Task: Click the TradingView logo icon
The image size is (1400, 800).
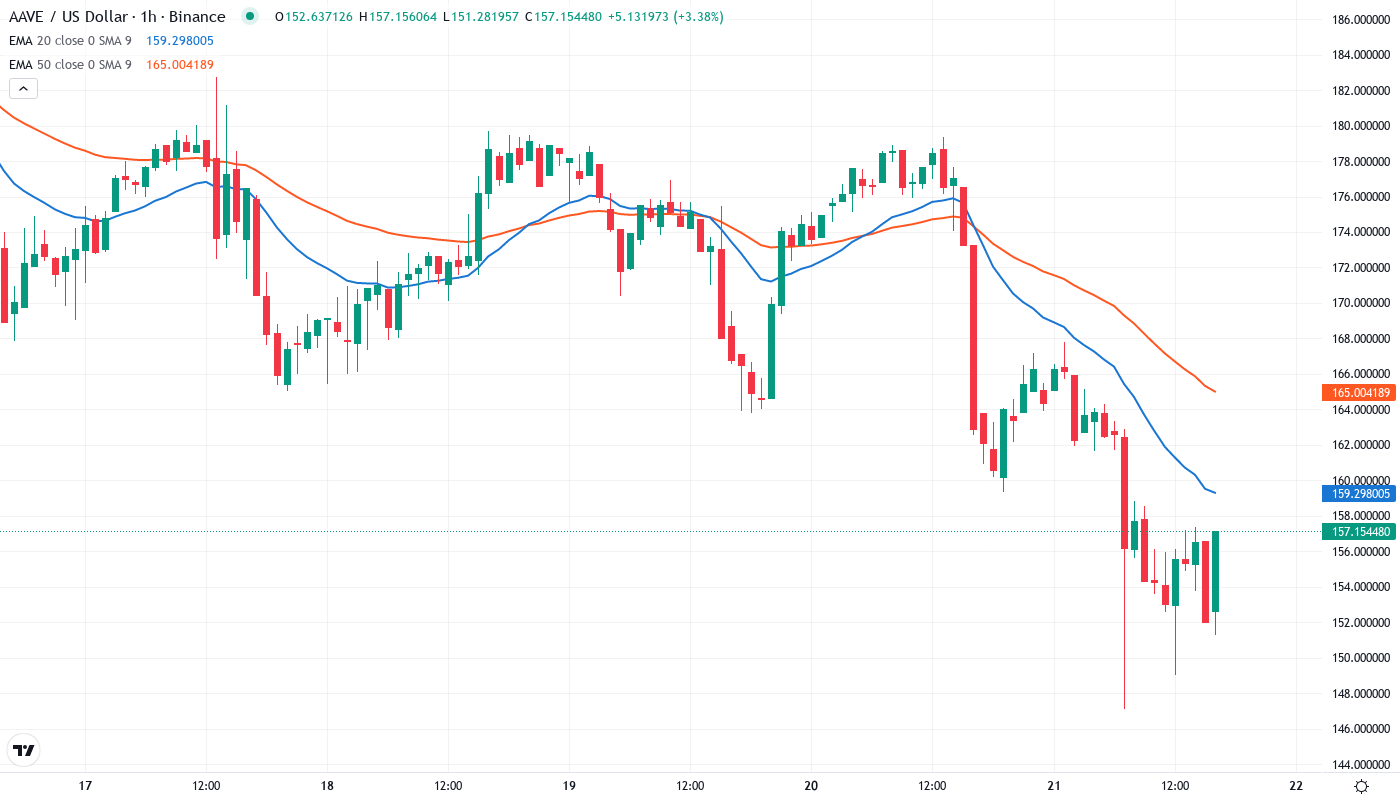Action: (x=24, y=750)
